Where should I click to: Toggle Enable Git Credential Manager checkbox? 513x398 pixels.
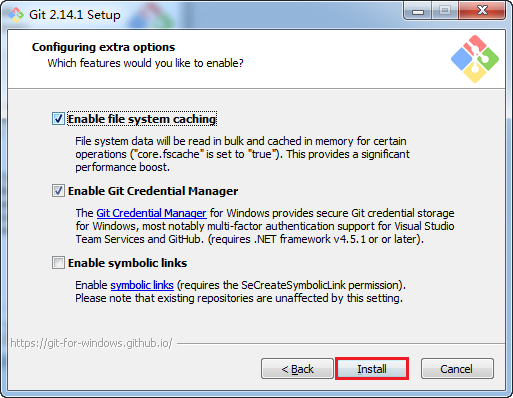[x=58, y=191]
